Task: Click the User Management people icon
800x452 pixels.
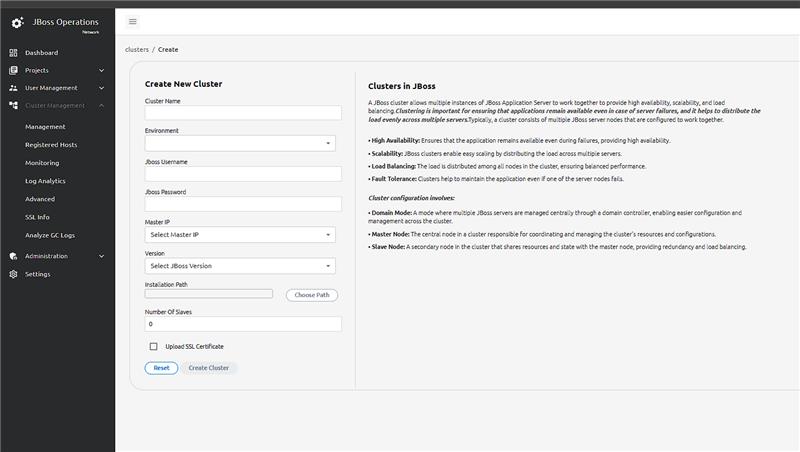Action: (13, 88)
